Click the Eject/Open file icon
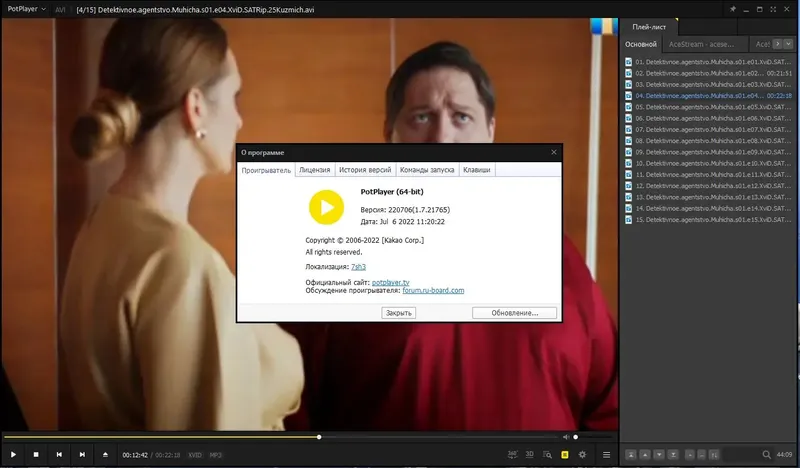 coord(105,454)
